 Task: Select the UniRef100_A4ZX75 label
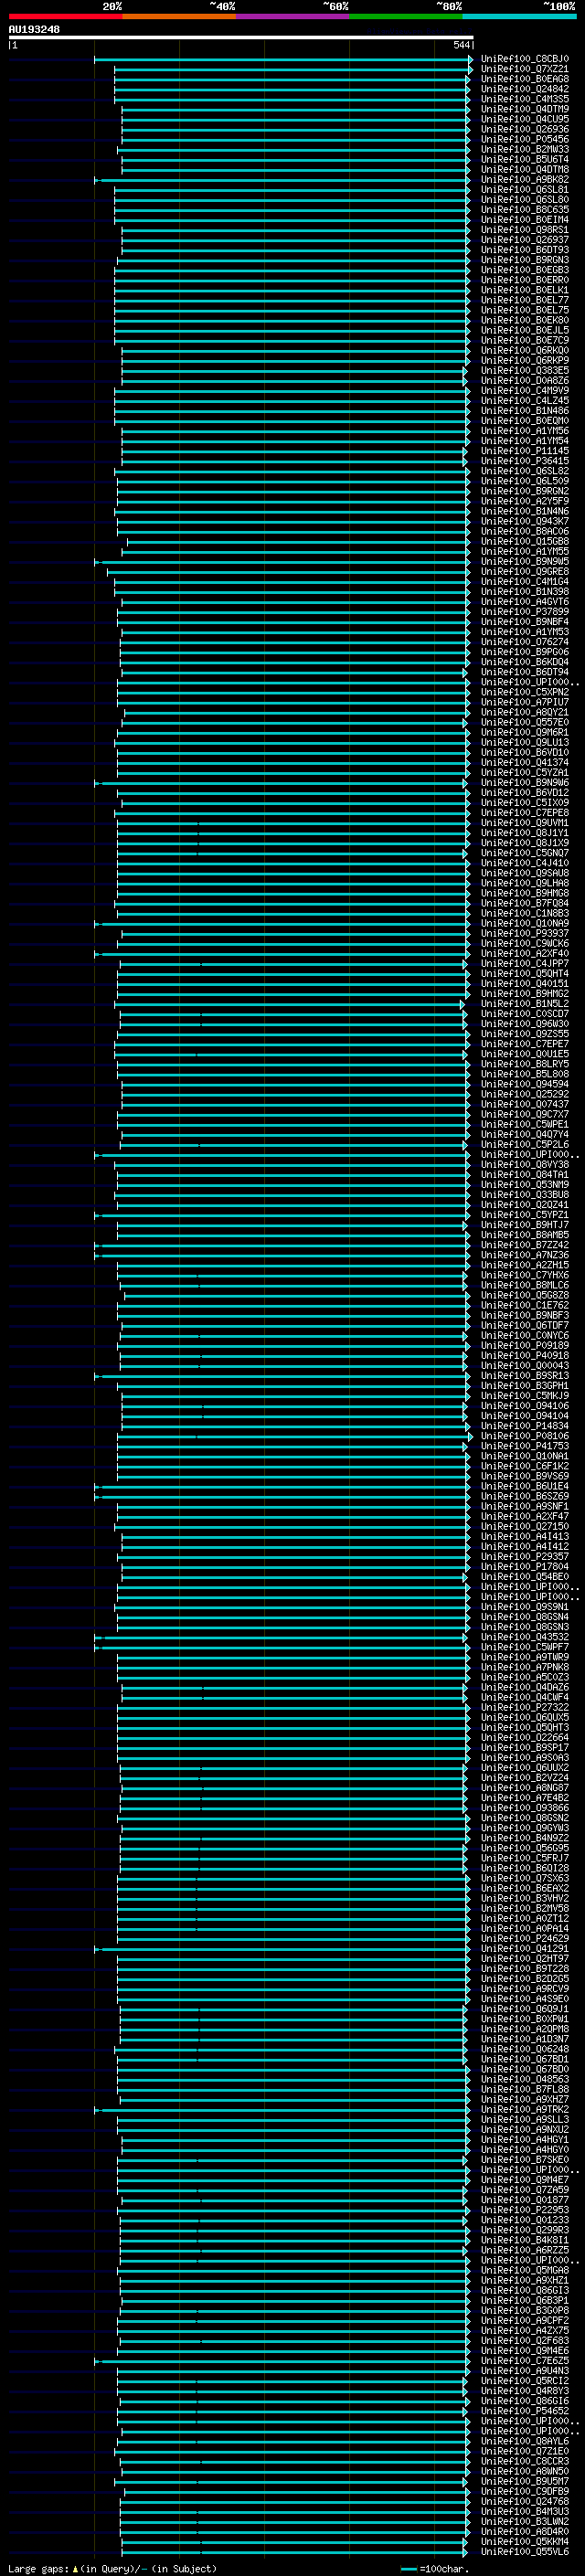pyautogui.click(x=524, y=2330)
